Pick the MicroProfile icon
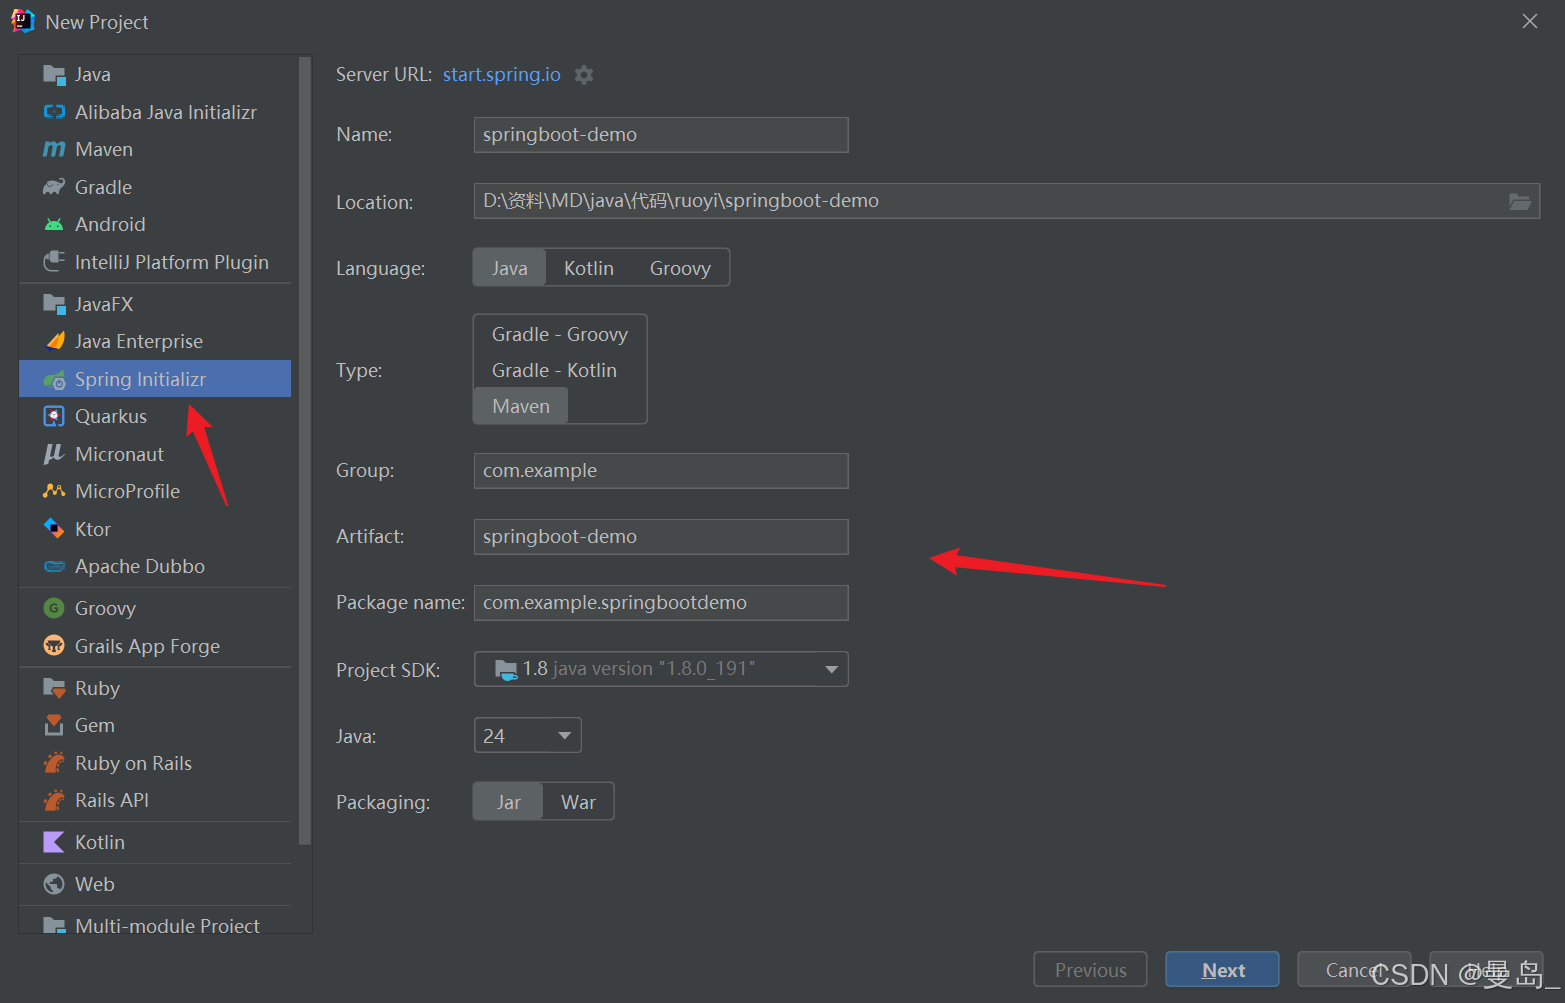Screen dimensions: 1565x1003 point(54,491)
